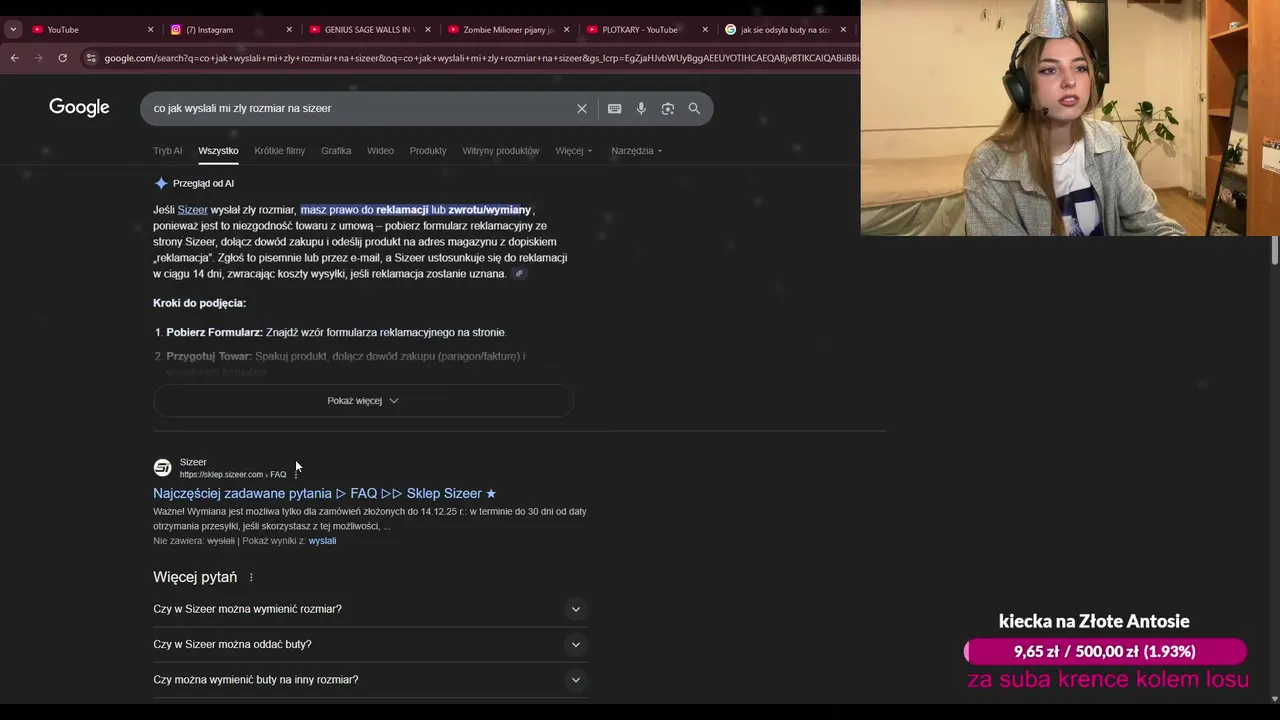This screenshot has height=720, width=1280.
Task: Close the YouTube tab
Action: tap(151, 29)
